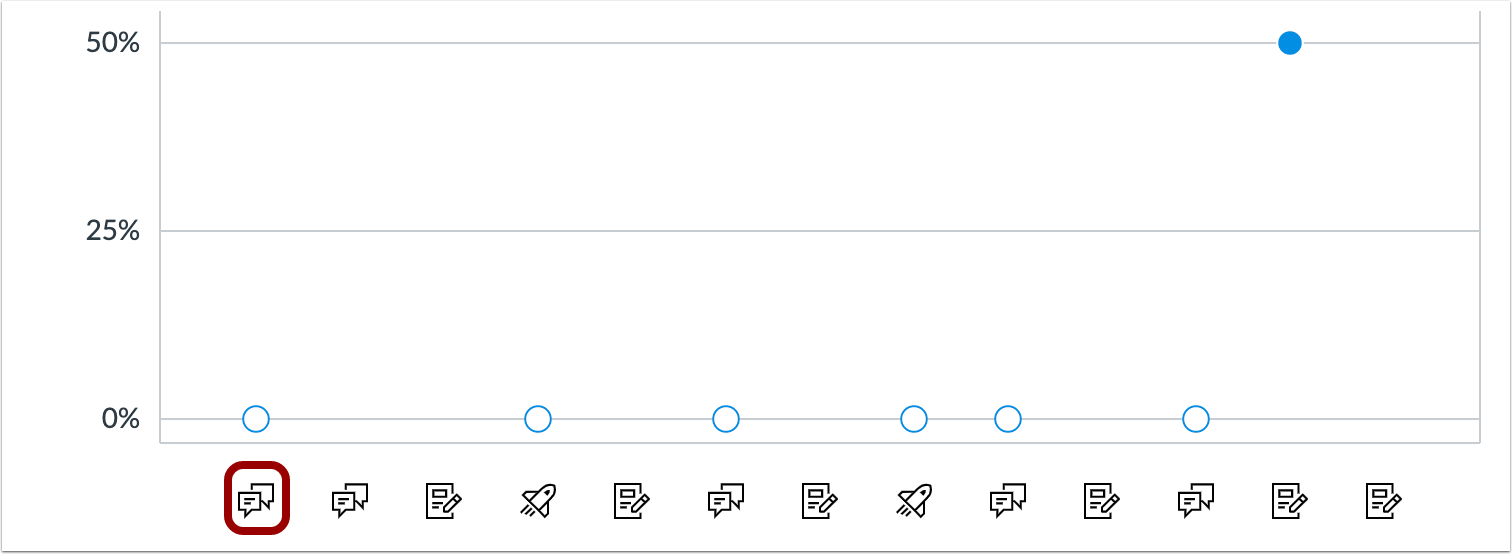Image resolution: width=1512 pixels, height=554 pixels.
Task: Open the fourth discussion icon from left
Action: [1008, 499]
